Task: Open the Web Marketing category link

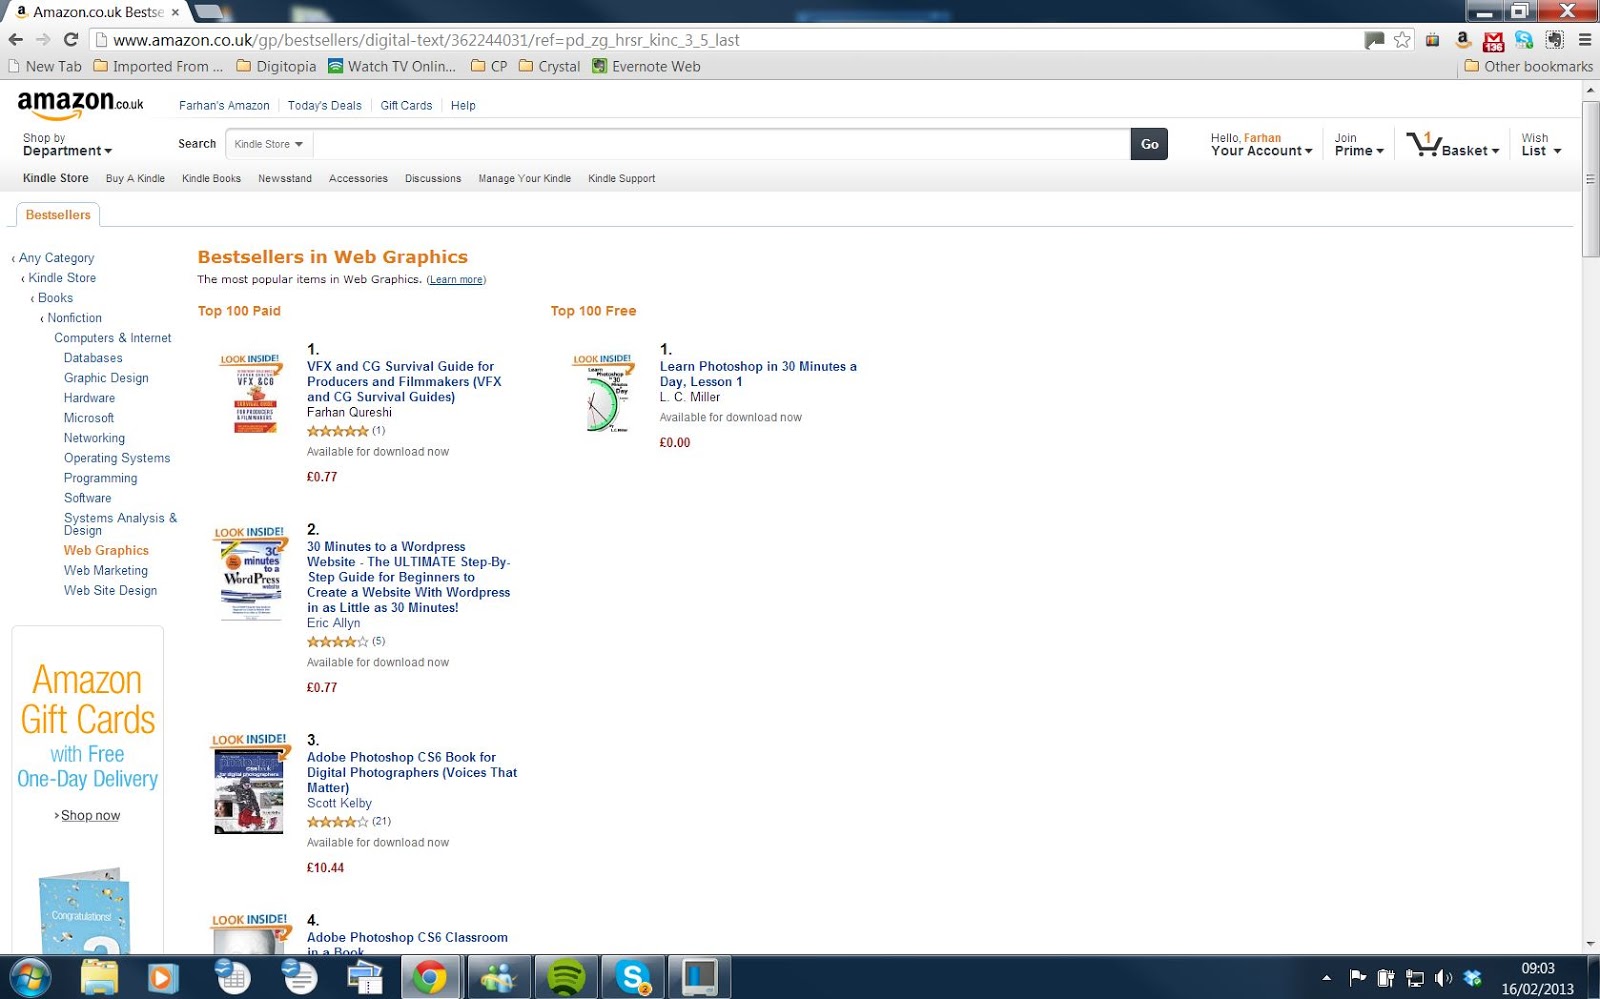Action: point(106,571)
